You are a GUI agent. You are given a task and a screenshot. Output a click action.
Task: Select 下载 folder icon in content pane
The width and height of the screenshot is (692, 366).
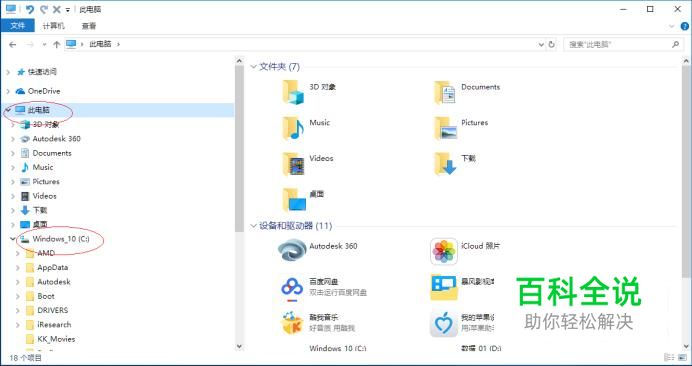[445, 164]
